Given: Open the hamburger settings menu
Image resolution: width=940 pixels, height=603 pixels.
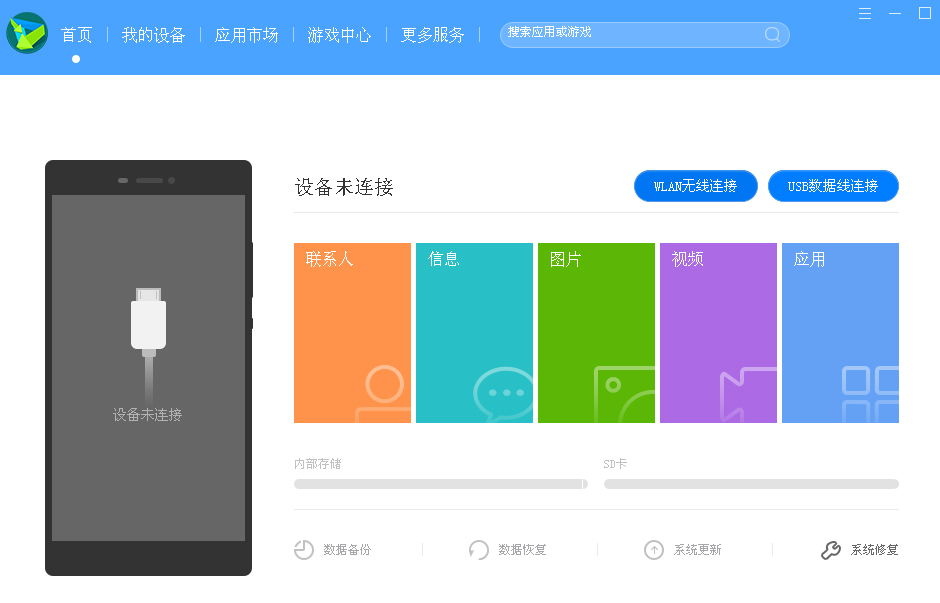Looking at the screenshot, I should point(864,13).
